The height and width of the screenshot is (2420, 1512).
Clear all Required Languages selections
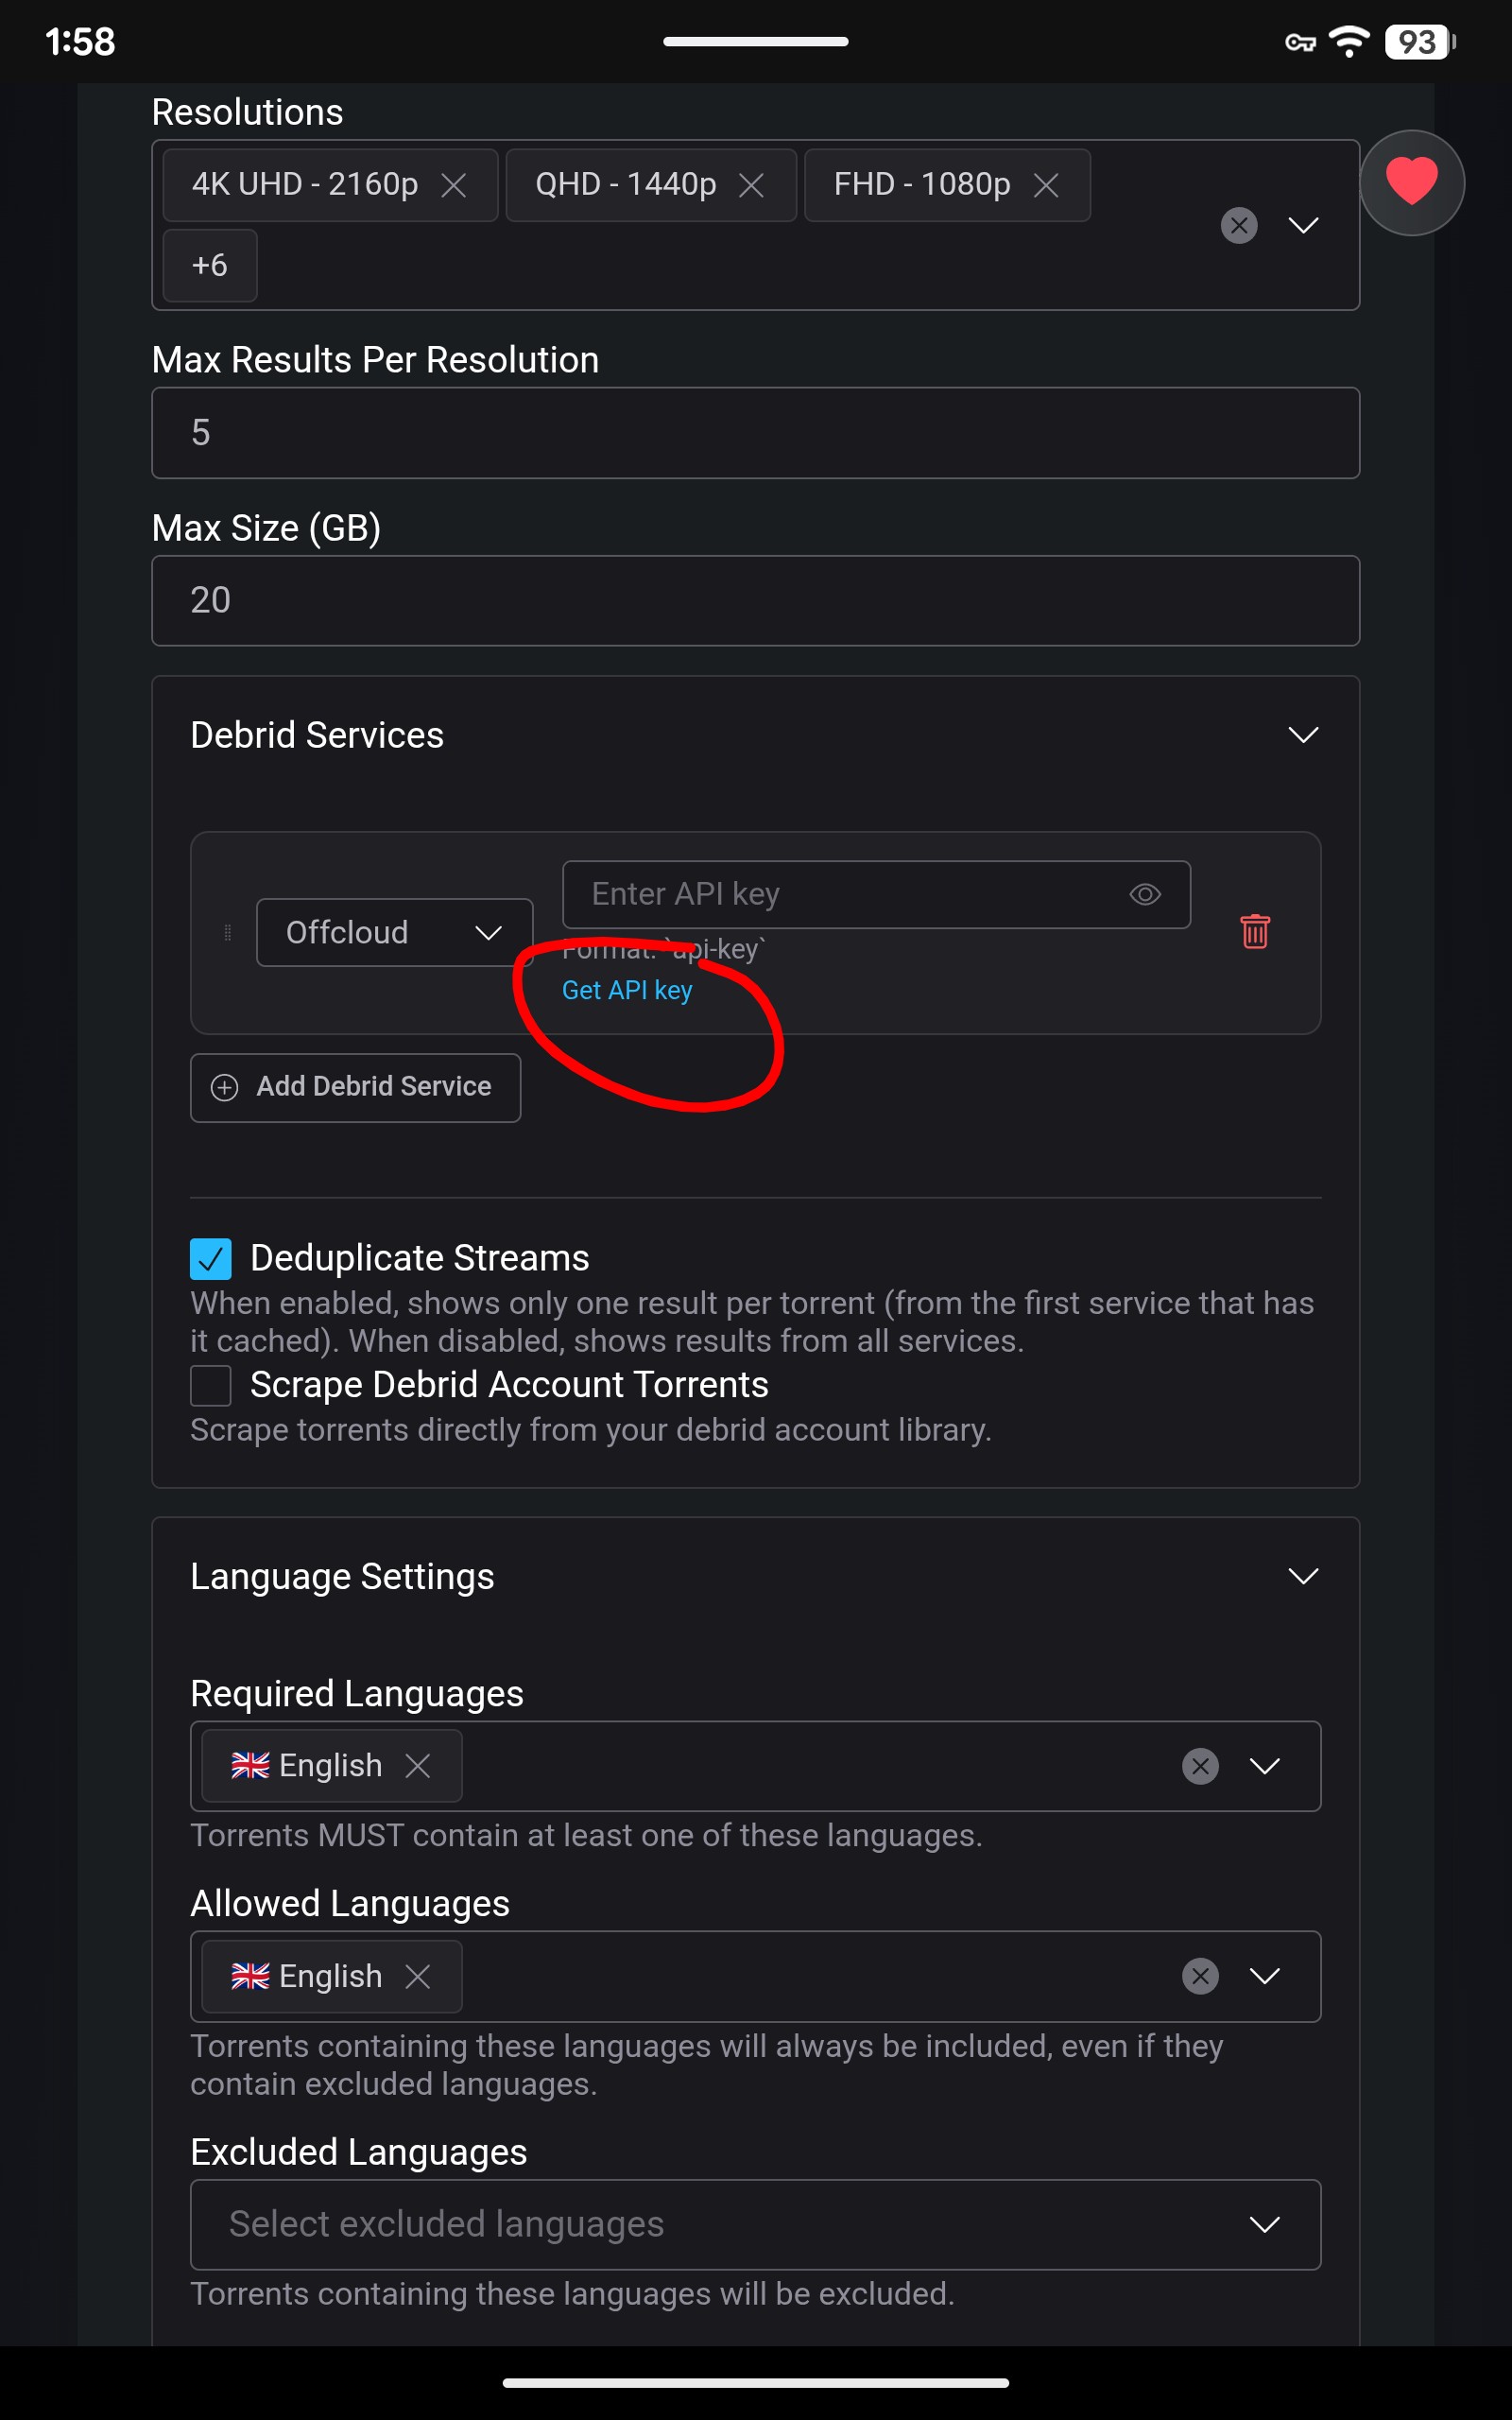click(1200, 1765)
